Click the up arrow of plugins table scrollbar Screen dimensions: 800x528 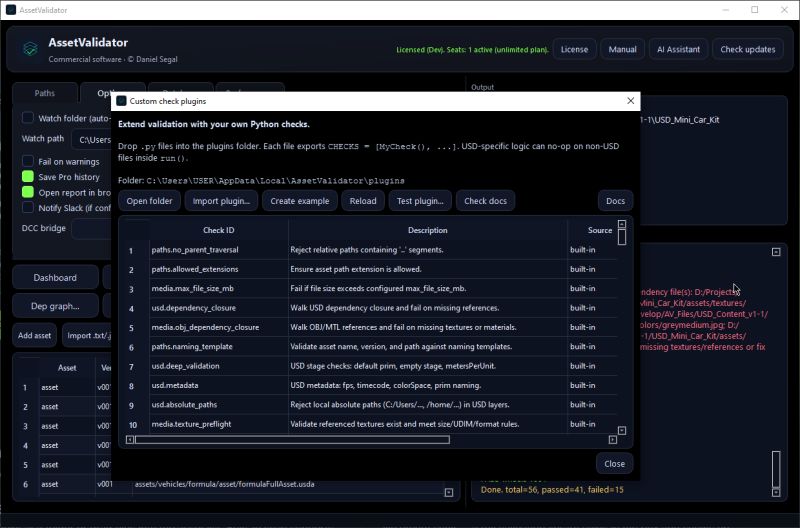(621, 224)
